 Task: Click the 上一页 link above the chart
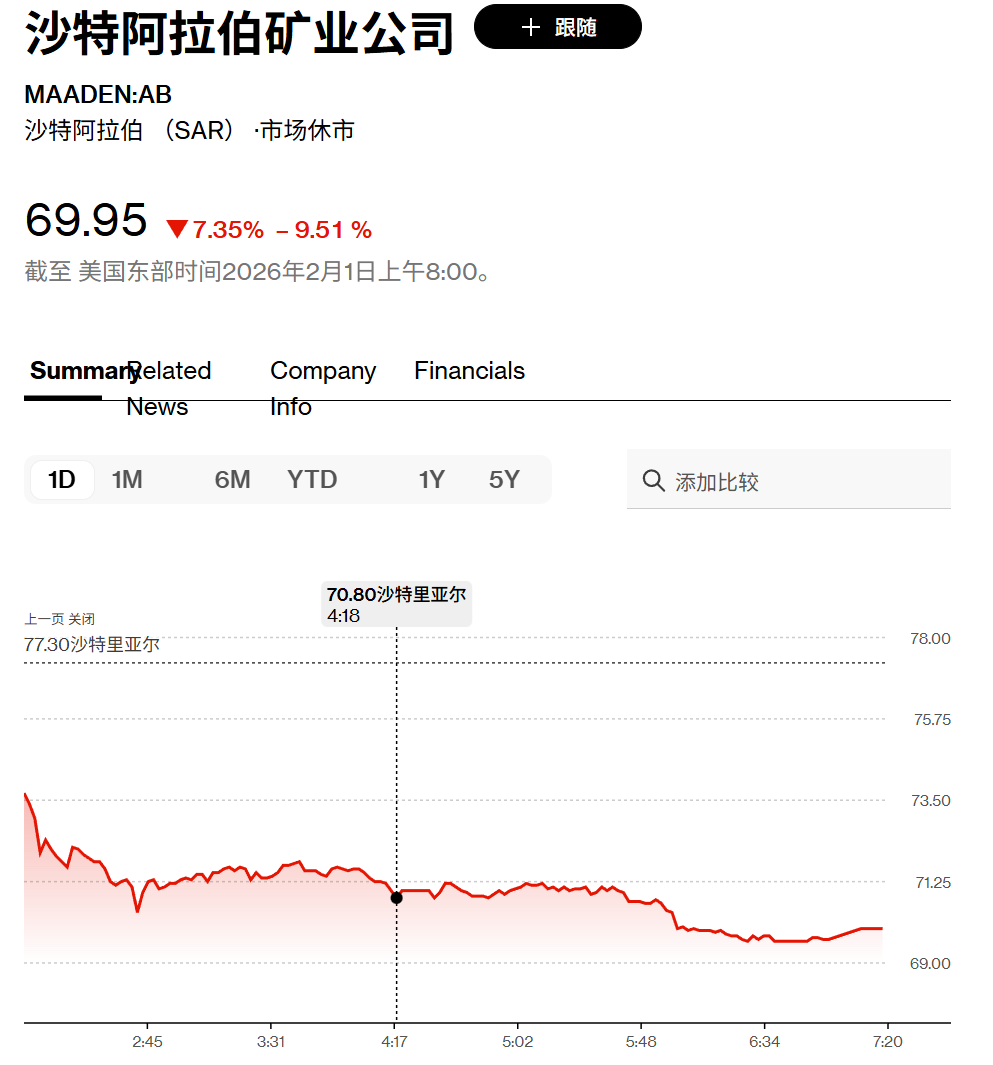(45, 619)
